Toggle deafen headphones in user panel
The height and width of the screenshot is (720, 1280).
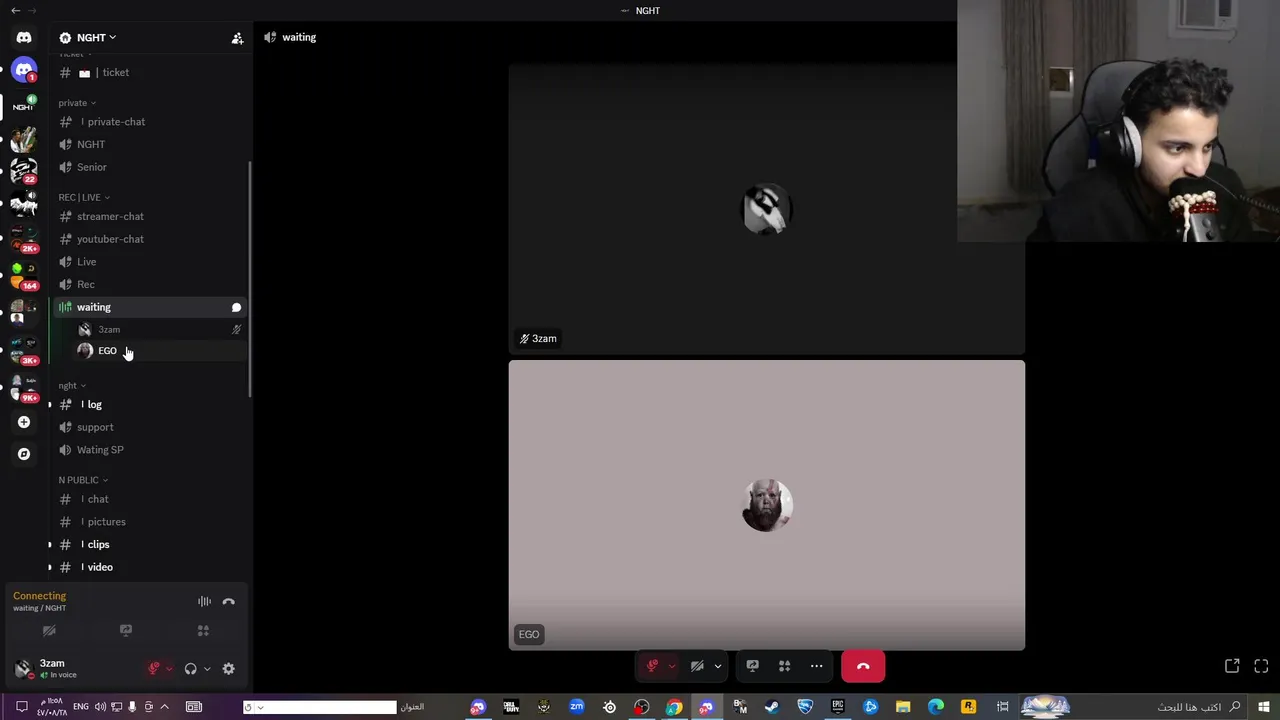(191, 669)
